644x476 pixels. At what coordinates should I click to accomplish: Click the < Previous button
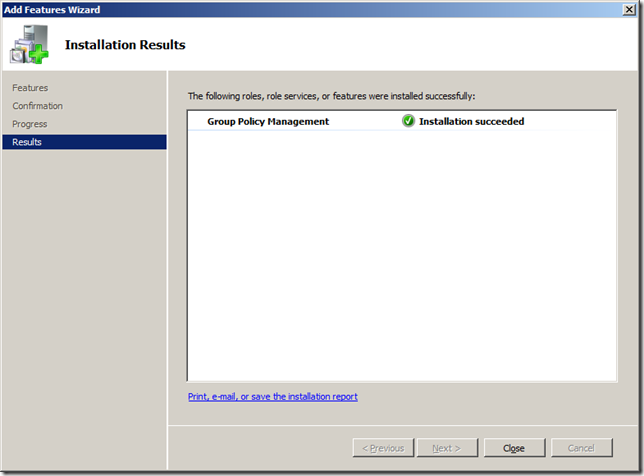pyautogui.click(x=382, y=448)
